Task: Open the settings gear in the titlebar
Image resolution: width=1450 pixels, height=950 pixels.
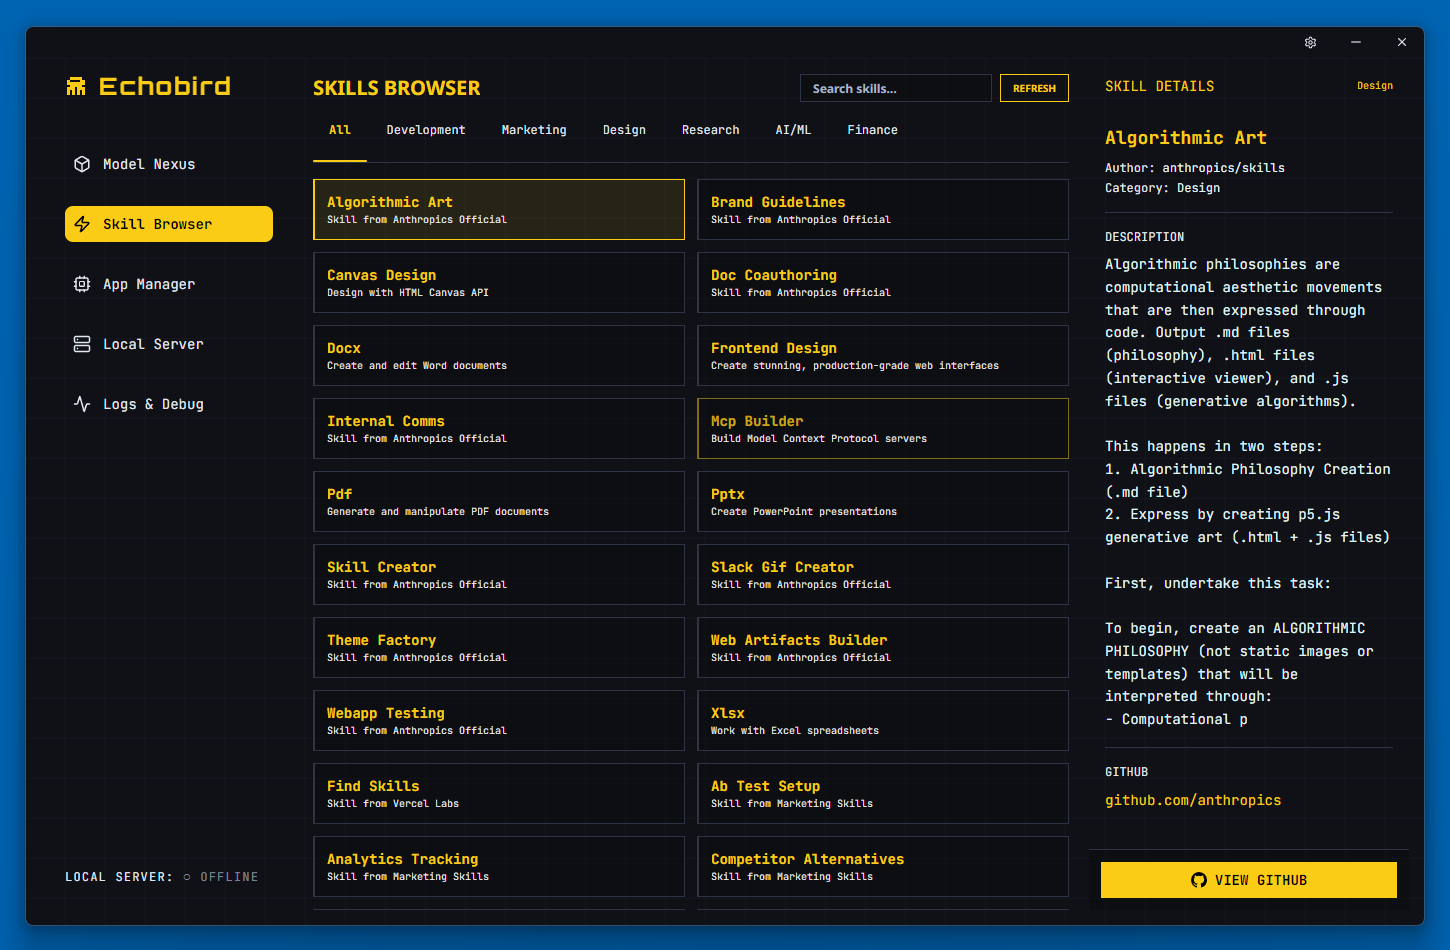Action: [1310, 42]
